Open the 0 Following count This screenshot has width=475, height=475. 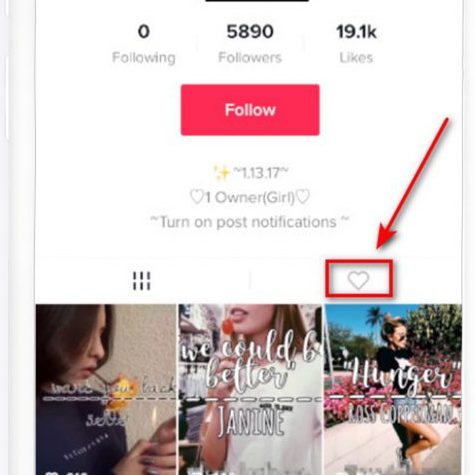point(144,32)
